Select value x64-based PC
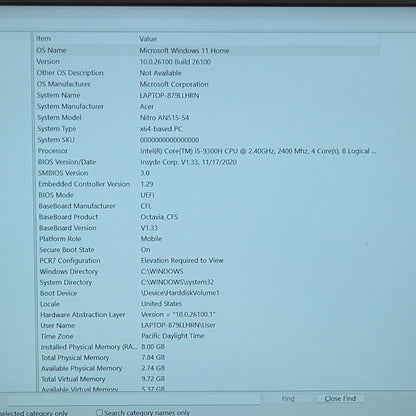The image size is (416, 416). (x=161, y=129)
